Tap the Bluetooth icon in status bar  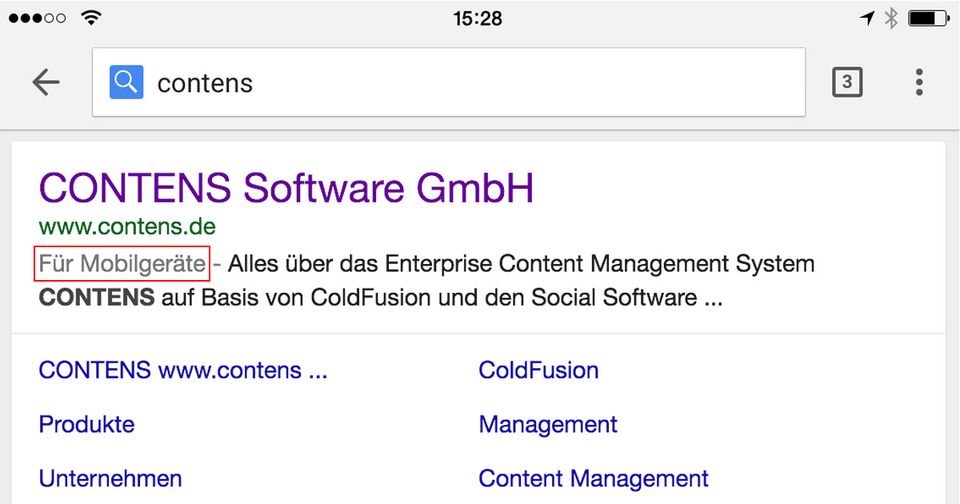891,18
